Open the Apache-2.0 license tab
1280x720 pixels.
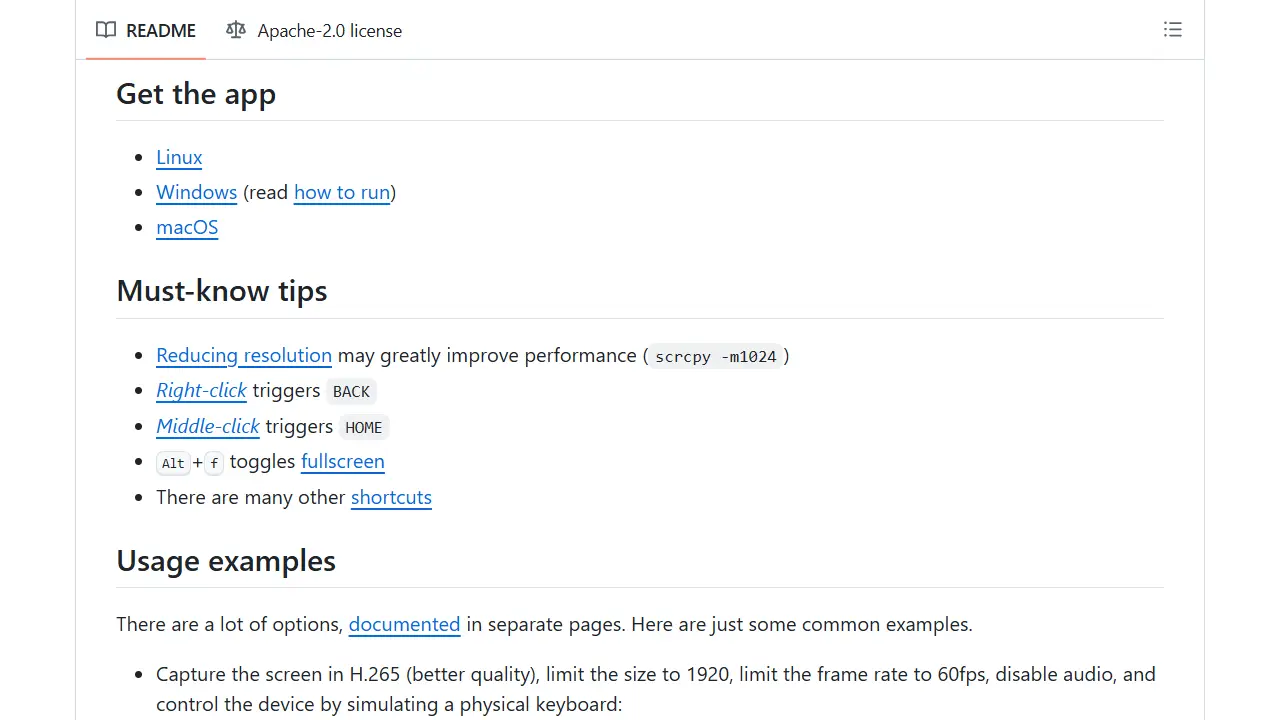(314, 30)
